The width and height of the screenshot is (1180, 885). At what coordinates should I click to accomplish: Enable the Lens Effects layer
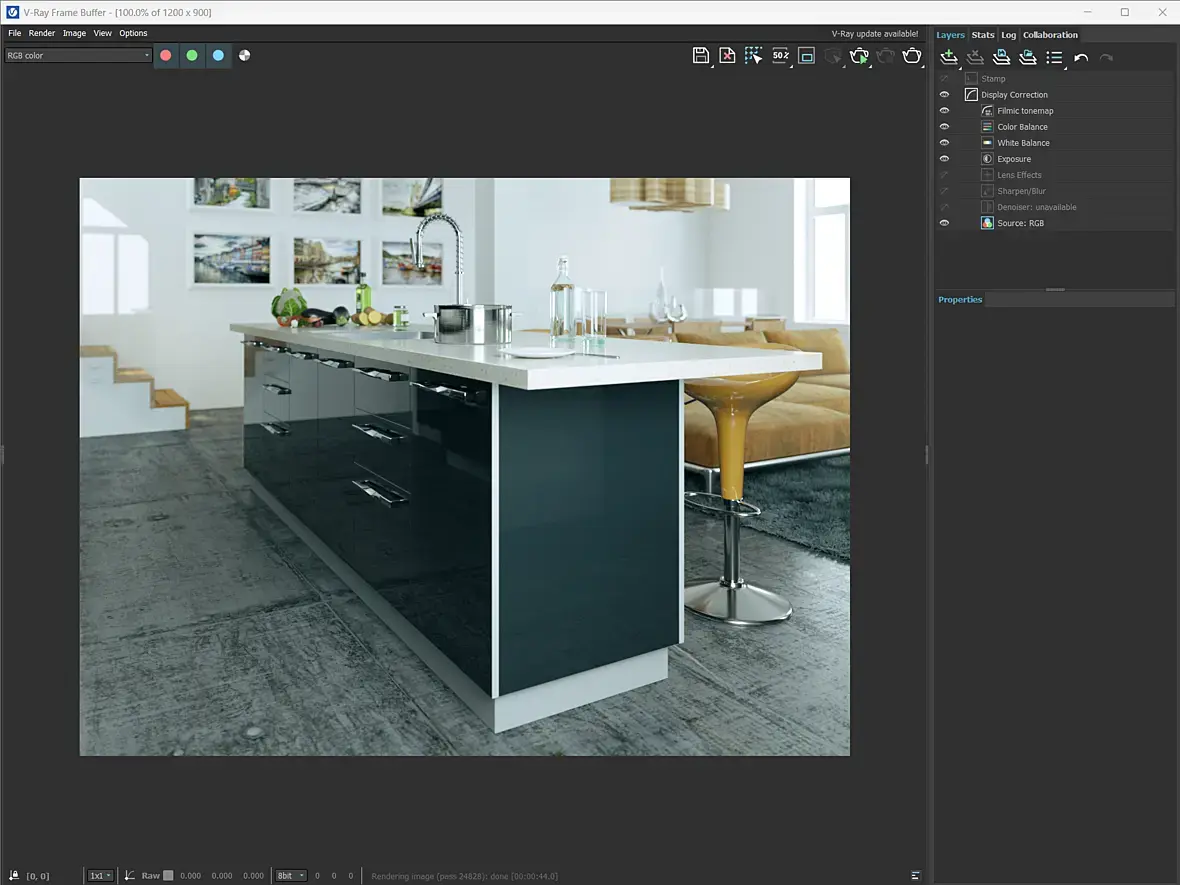pyautogui.click(x=944, y=175)
